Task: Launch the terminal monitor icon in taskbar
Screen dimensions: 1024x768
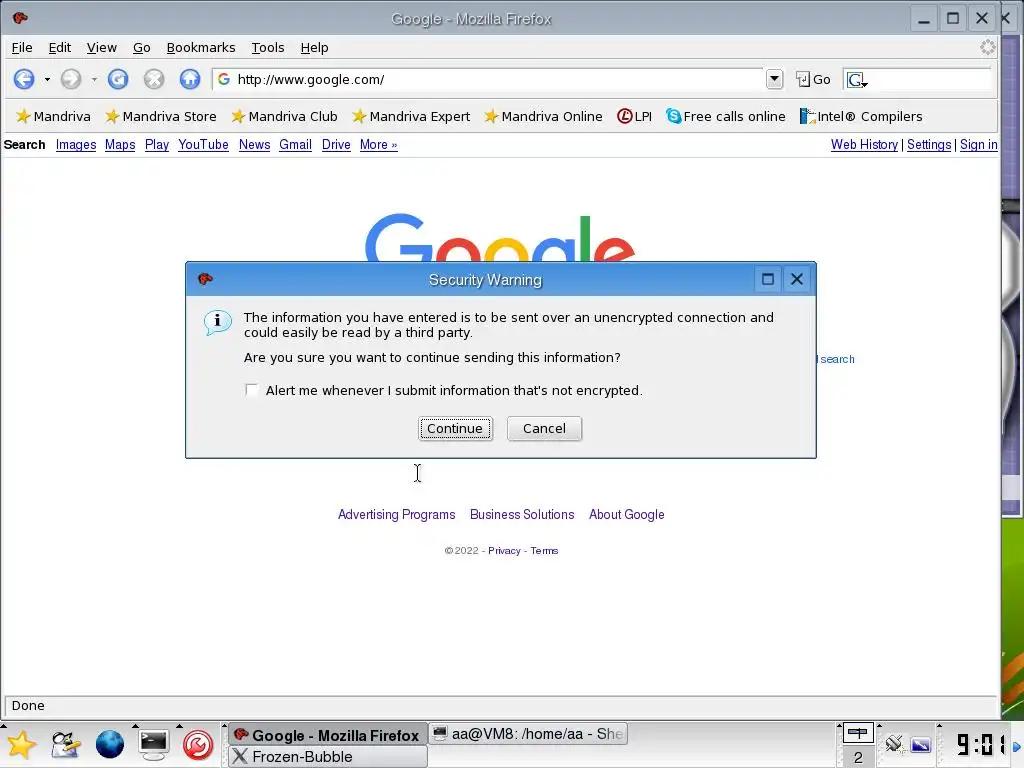Action: pos(153,744)
